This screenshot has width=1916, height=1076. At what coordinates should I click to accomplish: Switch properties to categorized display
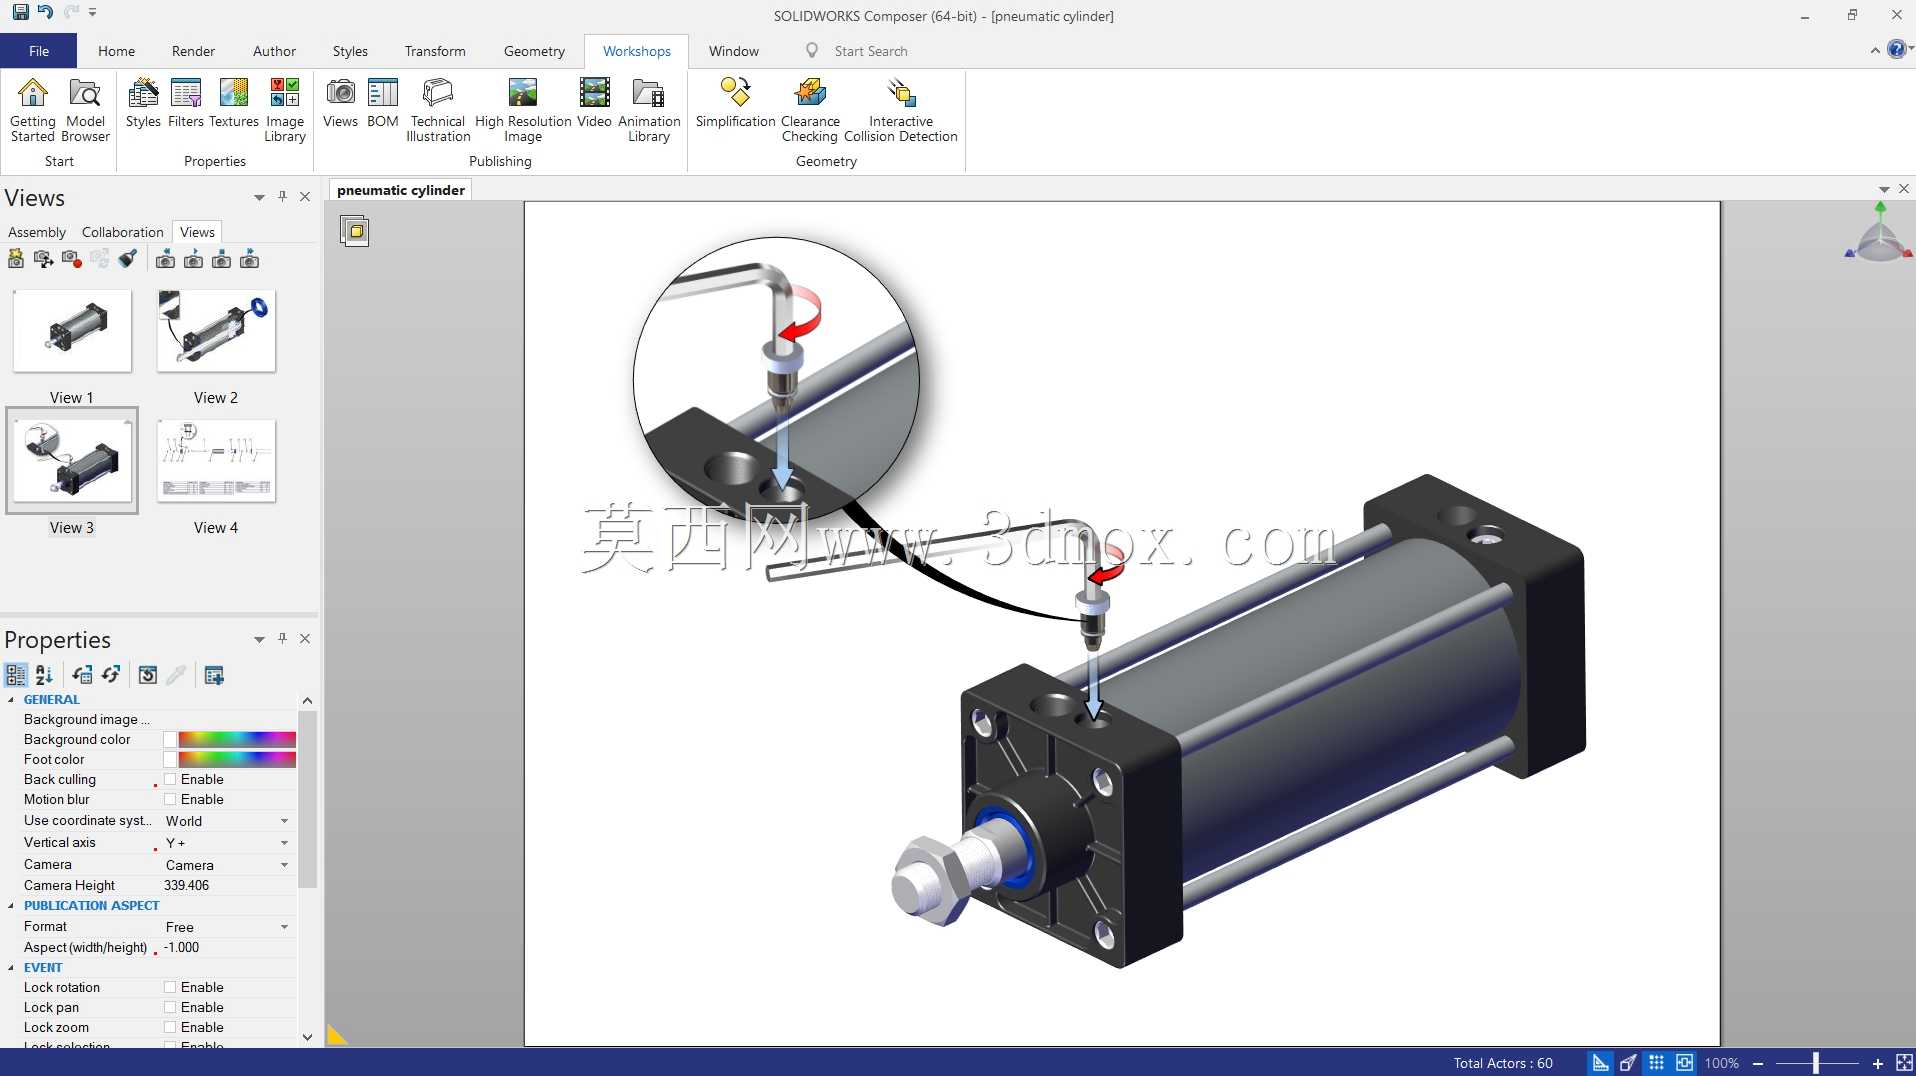pos(16,675)
